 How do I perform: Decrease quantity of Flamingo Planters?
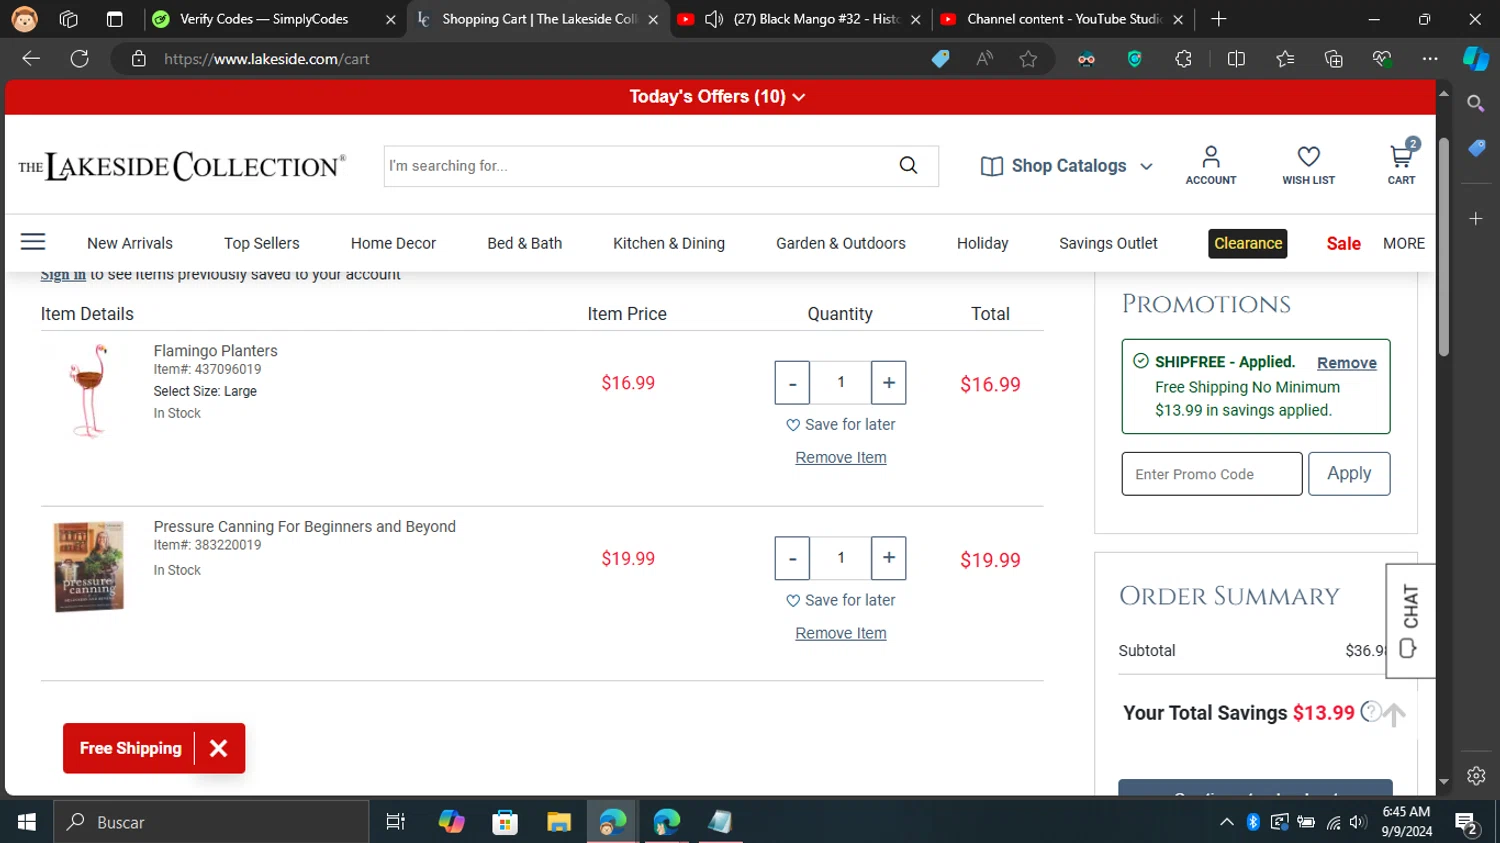(x=792, y=383)
